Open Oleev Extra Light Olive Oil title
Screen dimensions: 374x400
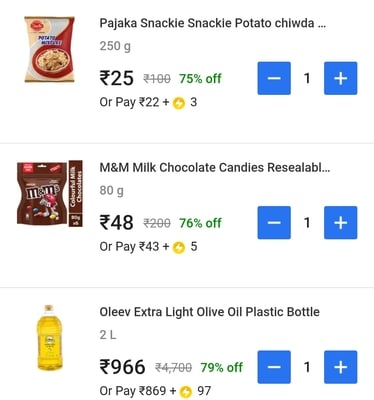point(209,312)
